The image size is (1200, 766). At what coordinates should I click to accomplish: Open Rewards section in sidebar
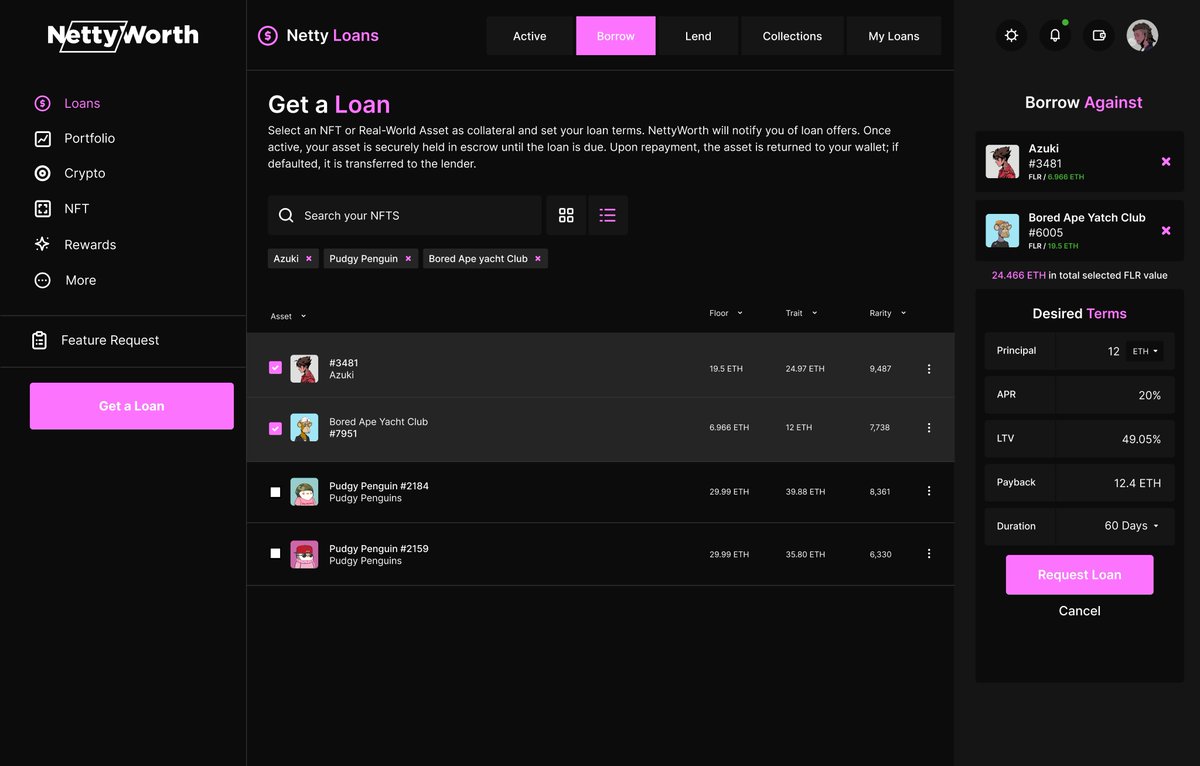pos(75,244)
